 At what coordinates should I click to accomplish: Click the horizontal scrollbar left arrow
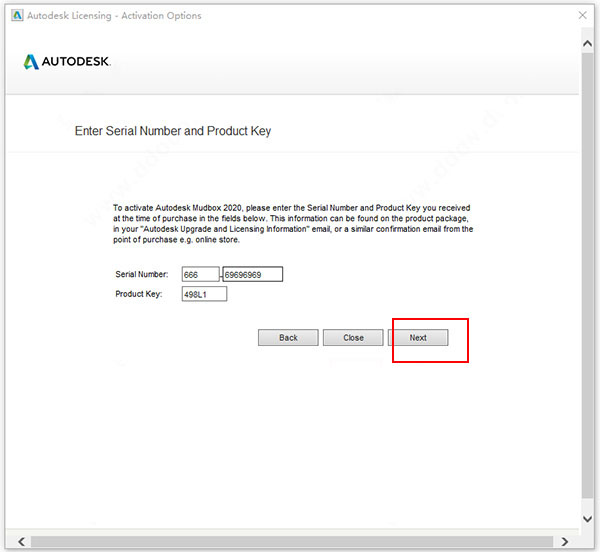(22, 541)
